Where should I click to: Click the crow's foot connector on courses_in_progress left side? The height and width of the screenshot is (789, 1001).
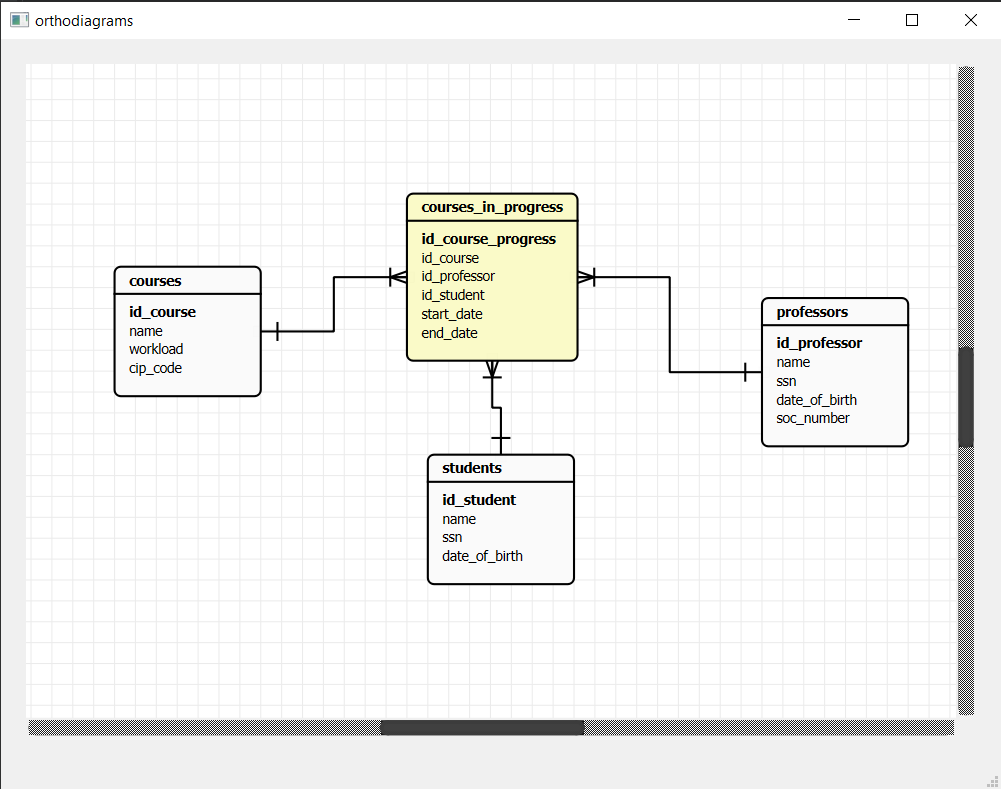[x=397, y=277]
